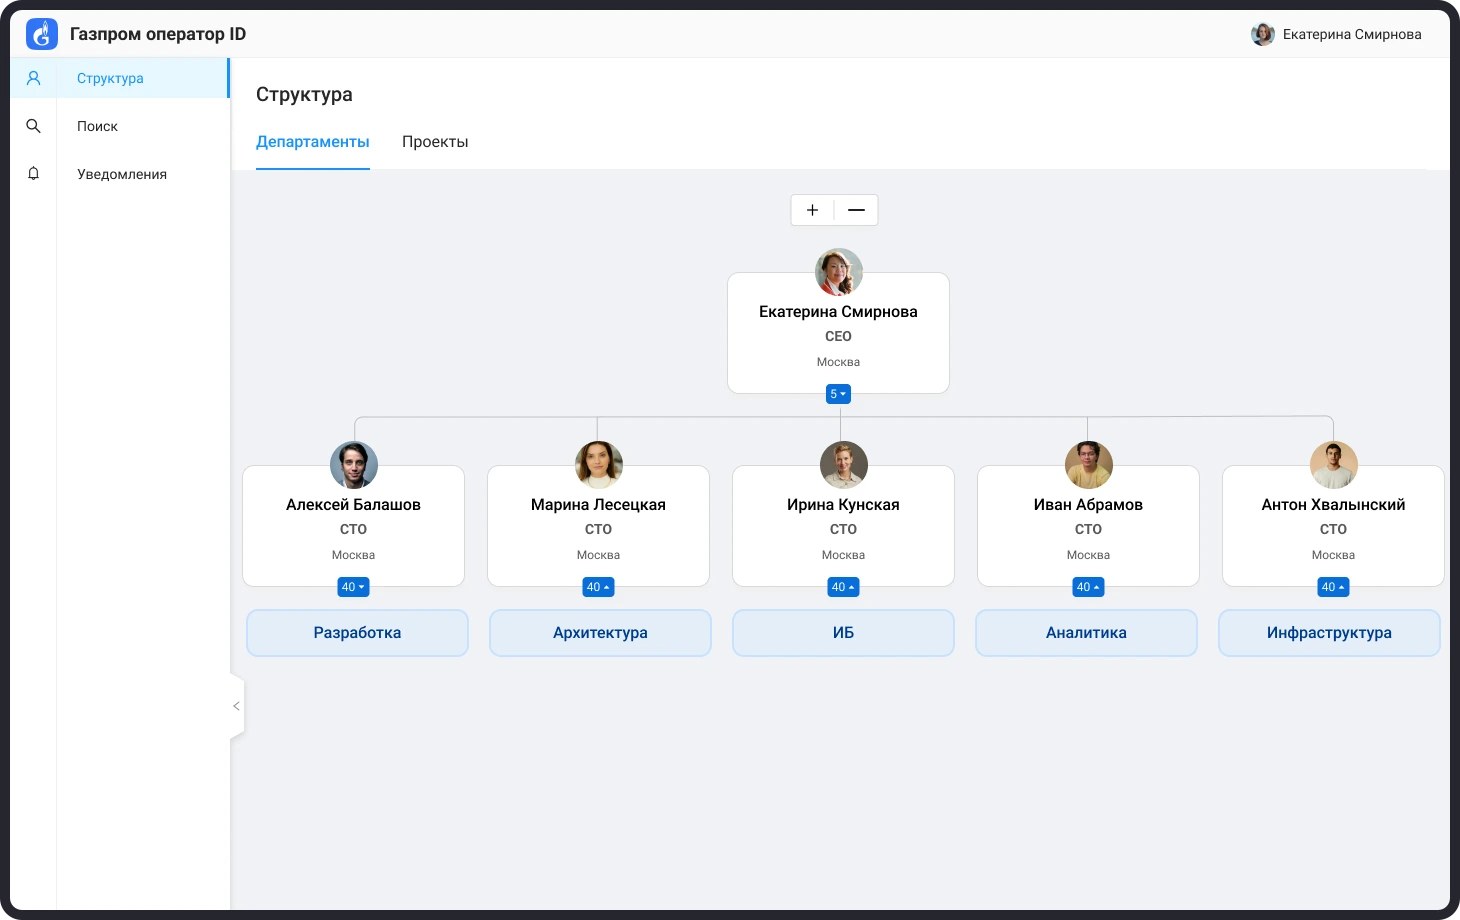Click the Структура page heading
Screen dimensions: 1460x920
(304, 95)
